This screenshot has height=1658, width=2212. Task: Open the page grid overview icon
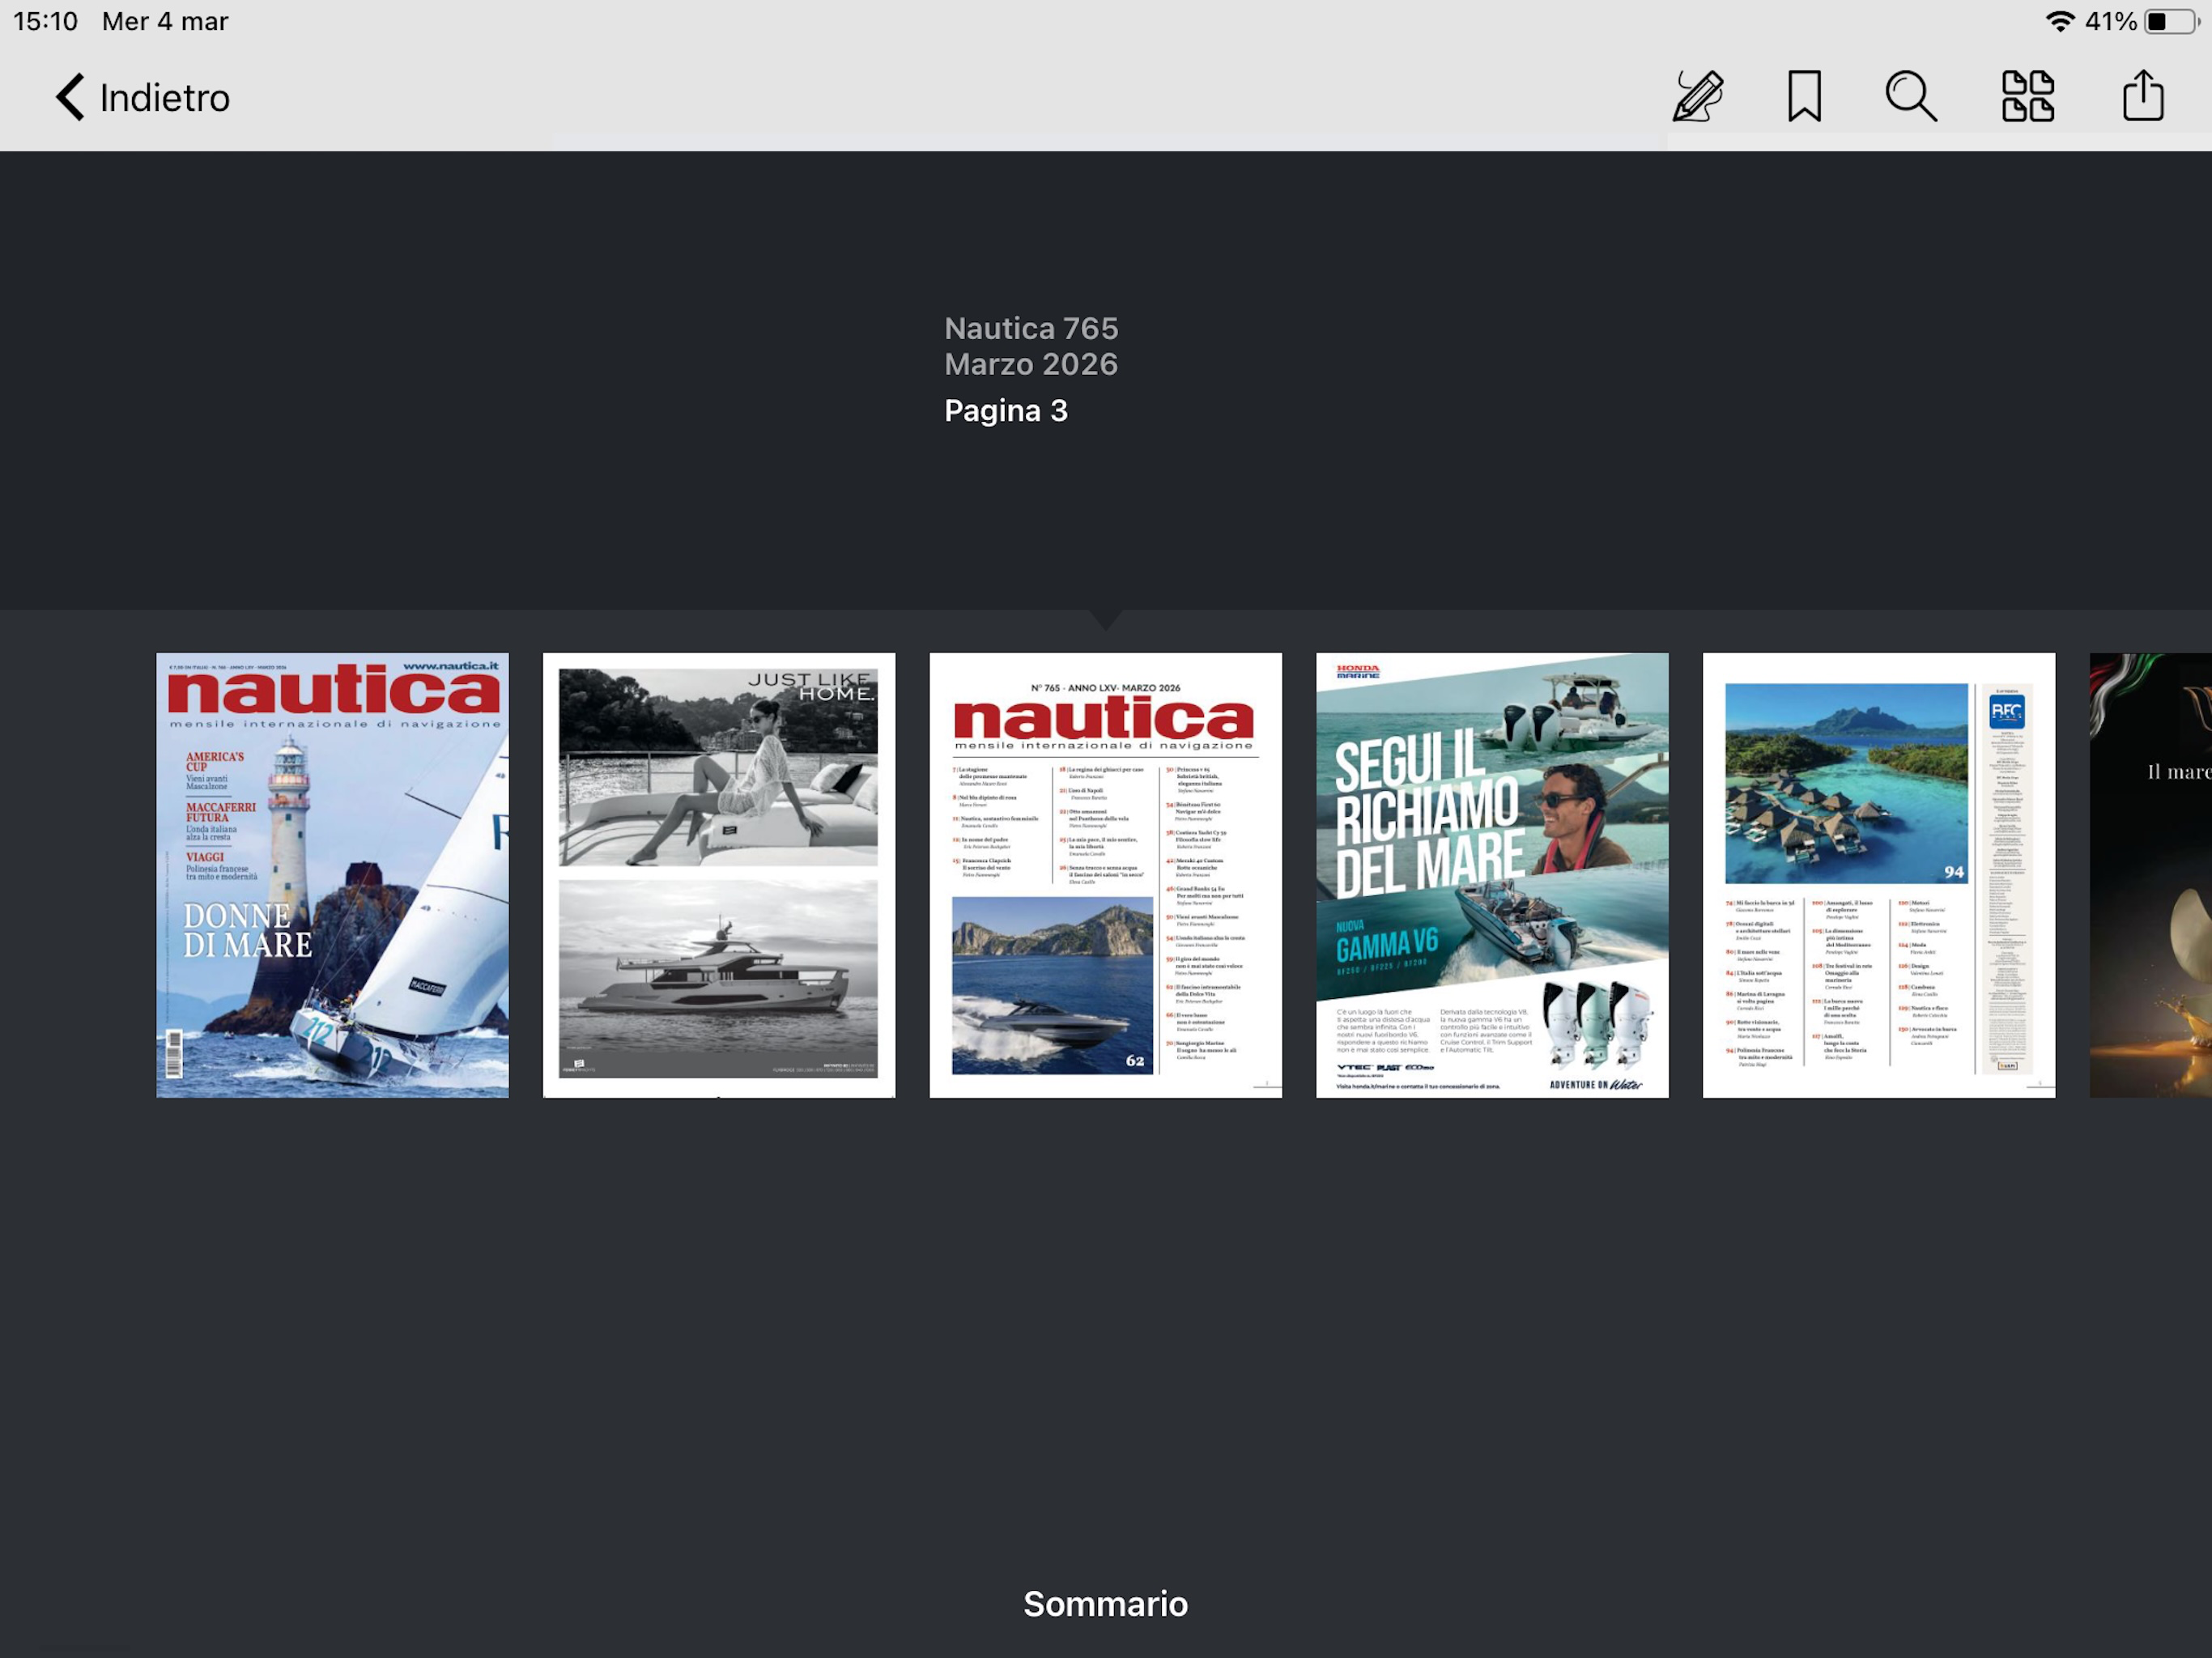coord(2027,96)
